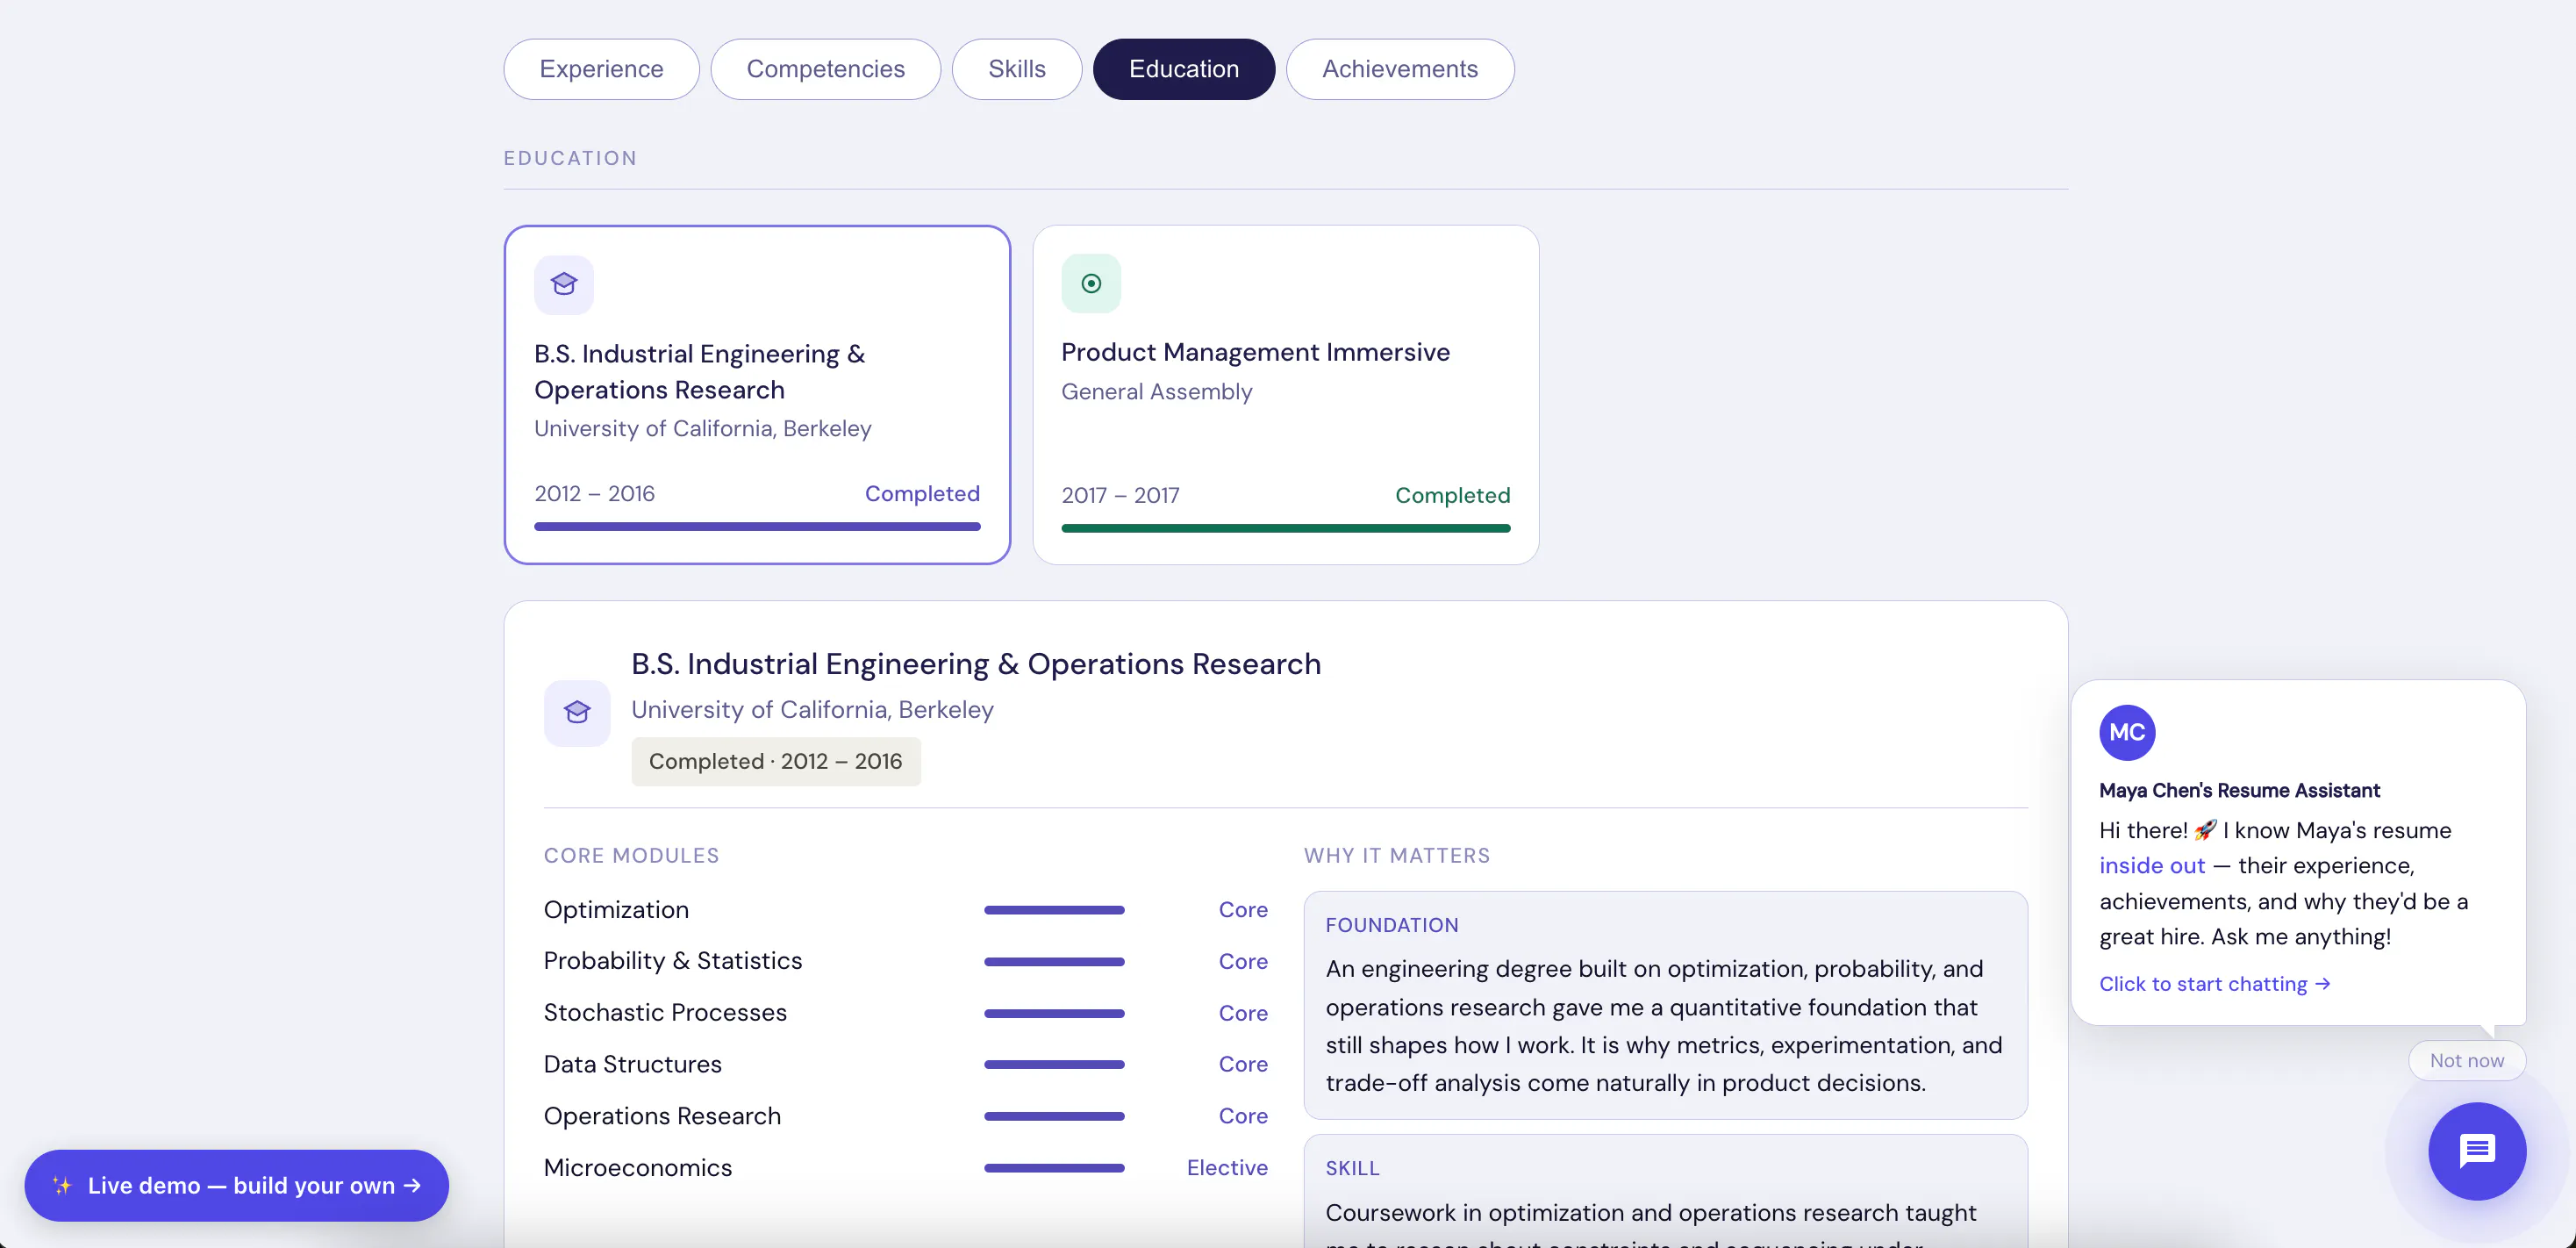Click '2012 – 2016' dates in Berkeley card
Image resolution: width=2576 pixels, height=1248 pixels.
pyautogui.click(x=594, y=494)
